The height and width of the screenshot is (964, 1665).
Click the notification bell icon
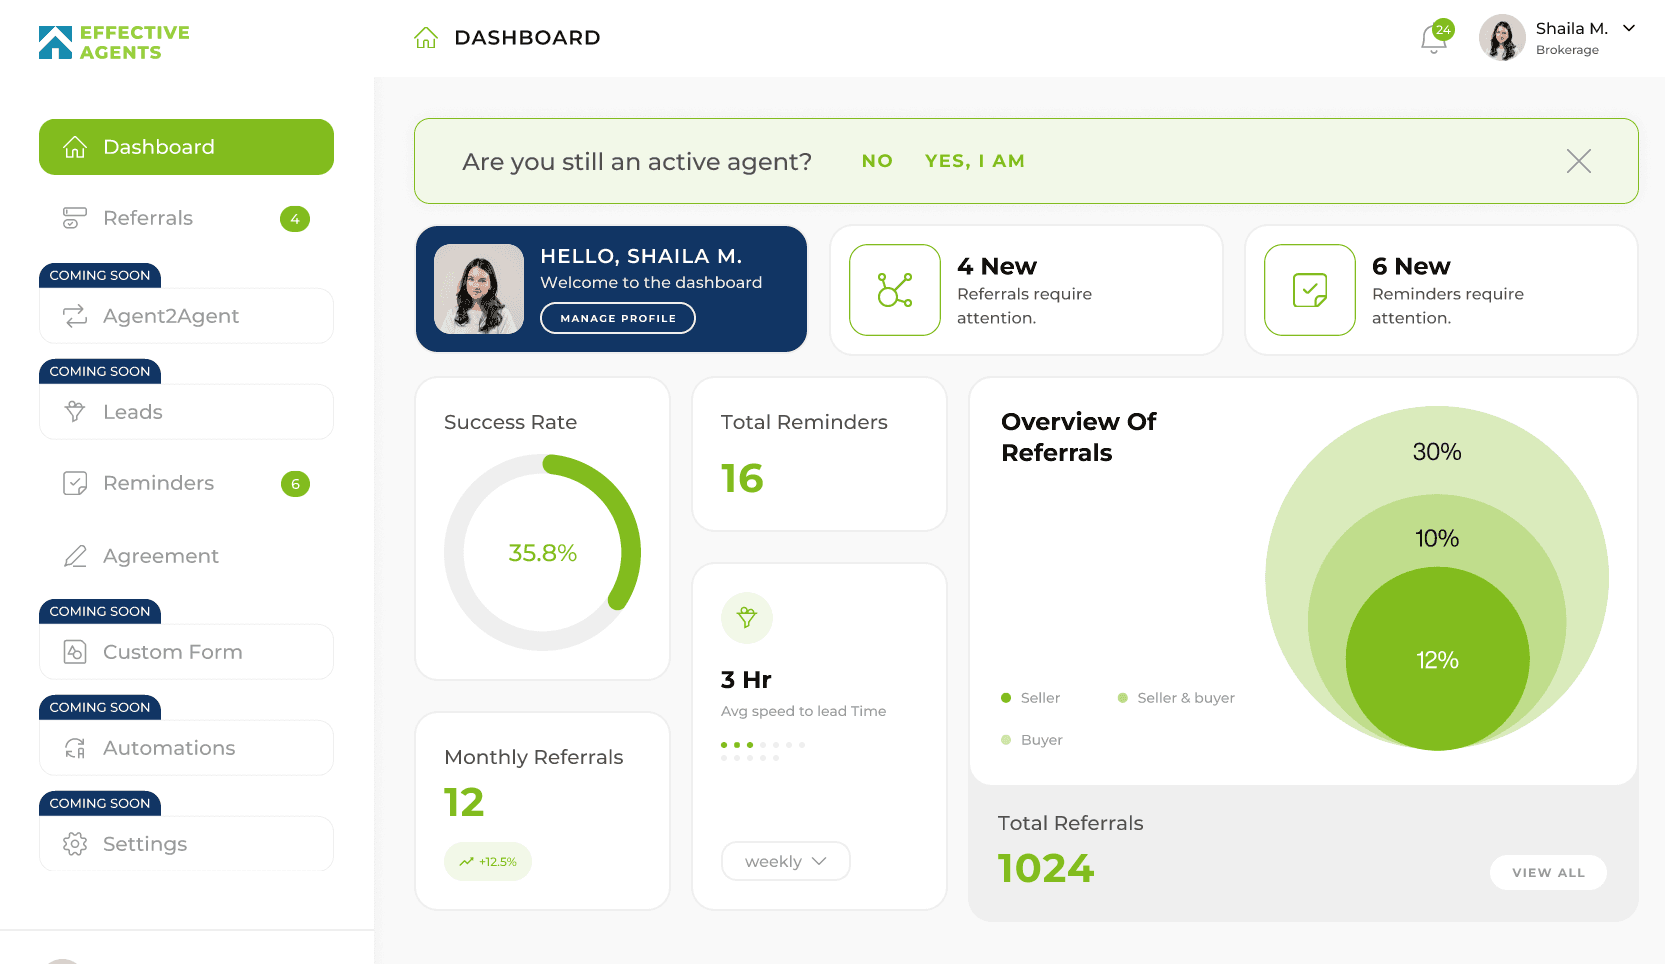[x=1433, y=40]
